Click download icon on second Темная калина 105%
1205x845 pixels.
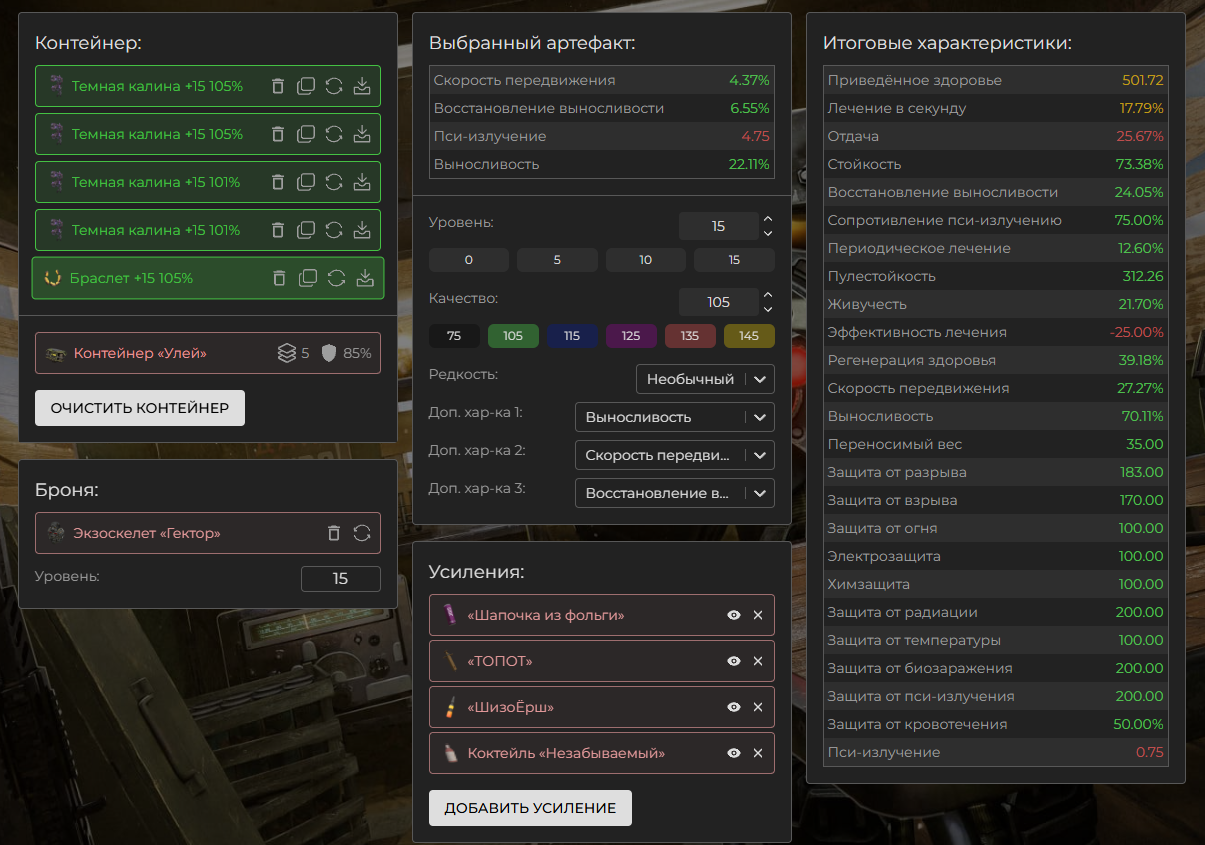click(362, 134)
